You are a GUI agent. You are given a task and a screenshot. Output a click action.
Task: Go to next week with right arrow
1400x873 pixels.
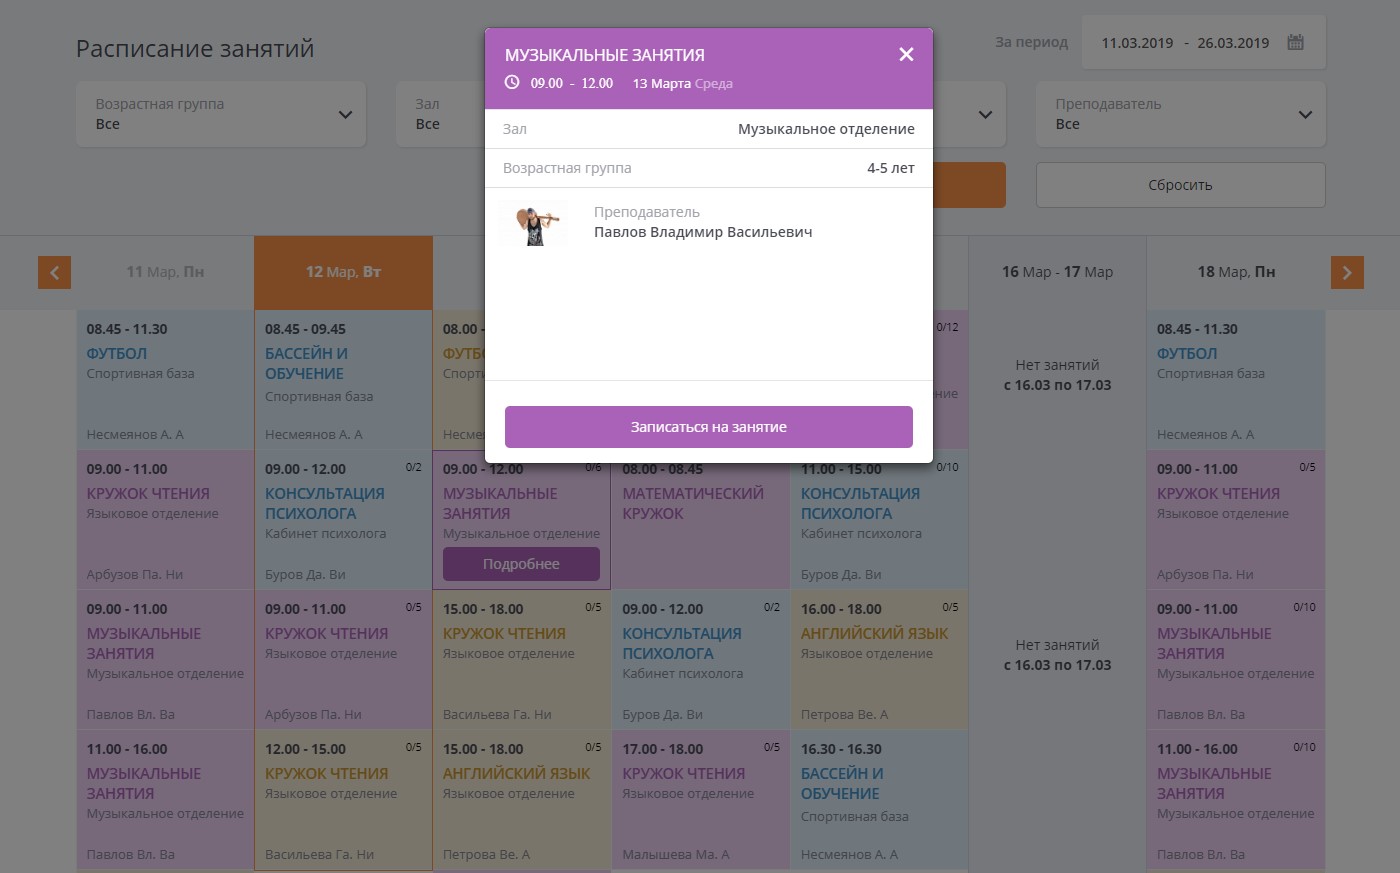[1346, 272]
